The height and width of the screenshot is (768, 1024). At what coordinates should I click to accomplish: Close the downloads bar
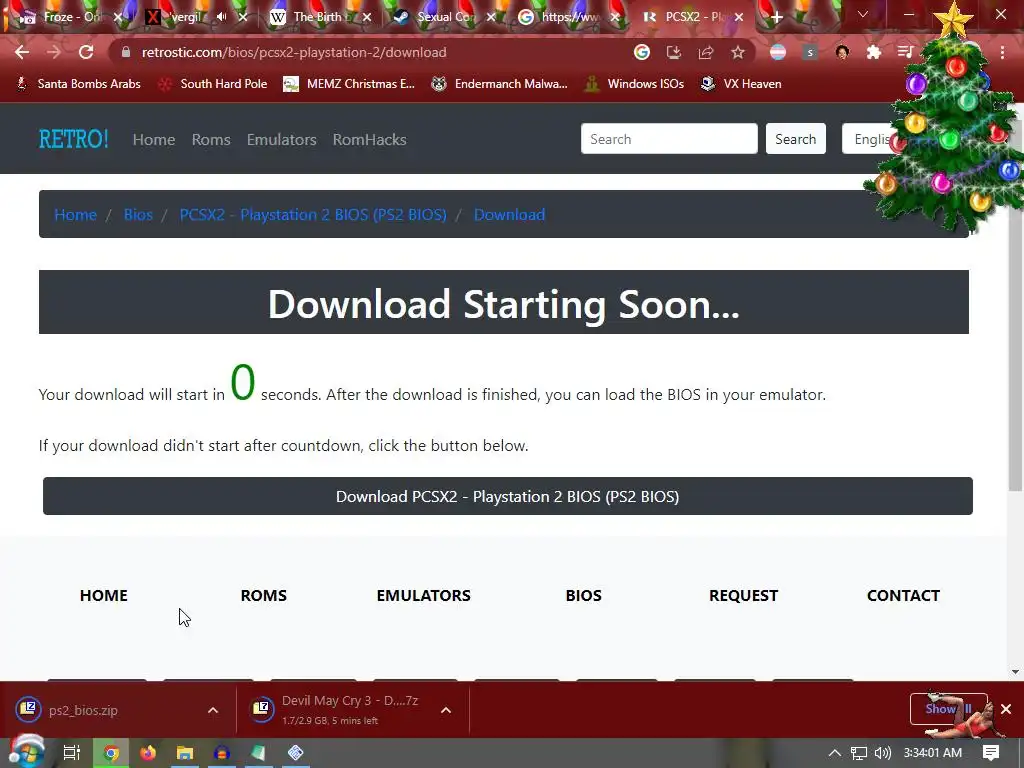(1006, 709)
